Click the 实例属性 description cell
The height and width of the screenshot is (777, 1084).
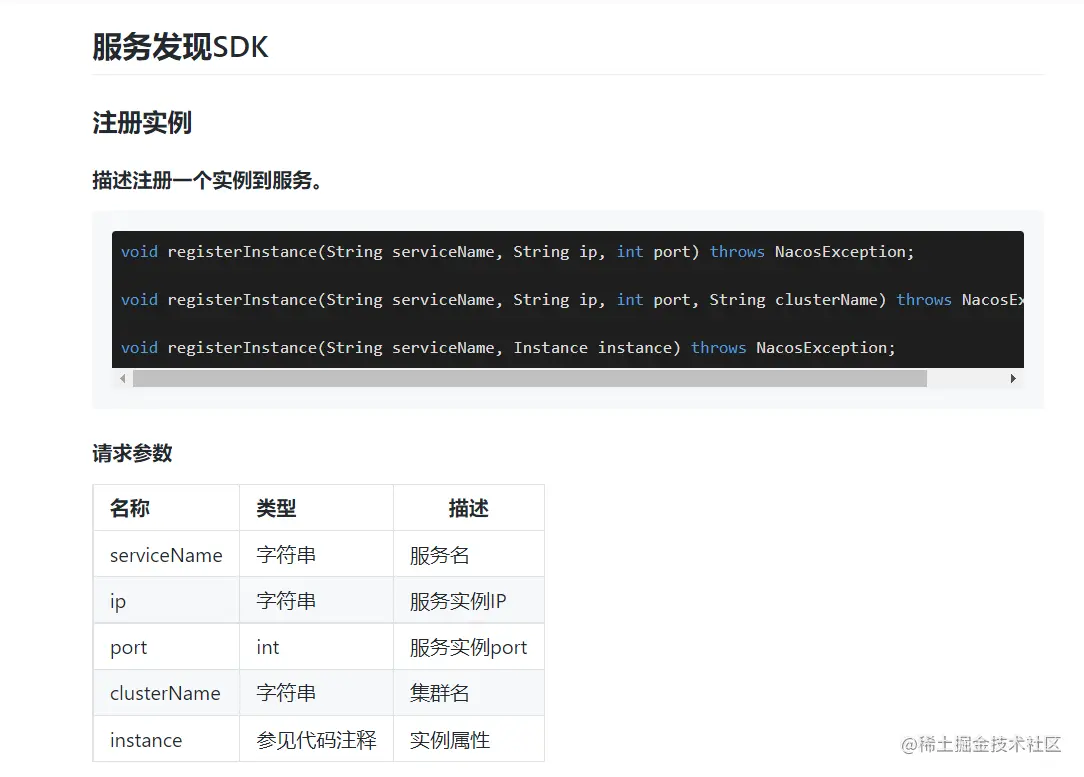(469, 740)
